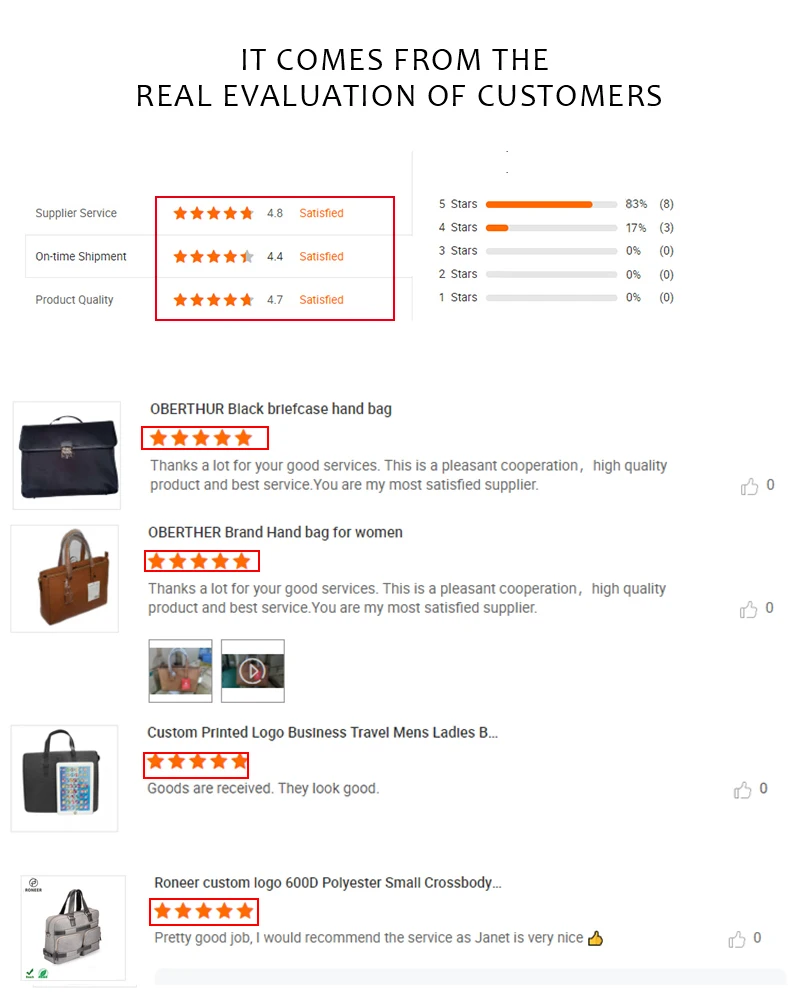
Task: Open the brown handbag product image
Action: pos(65,578)
